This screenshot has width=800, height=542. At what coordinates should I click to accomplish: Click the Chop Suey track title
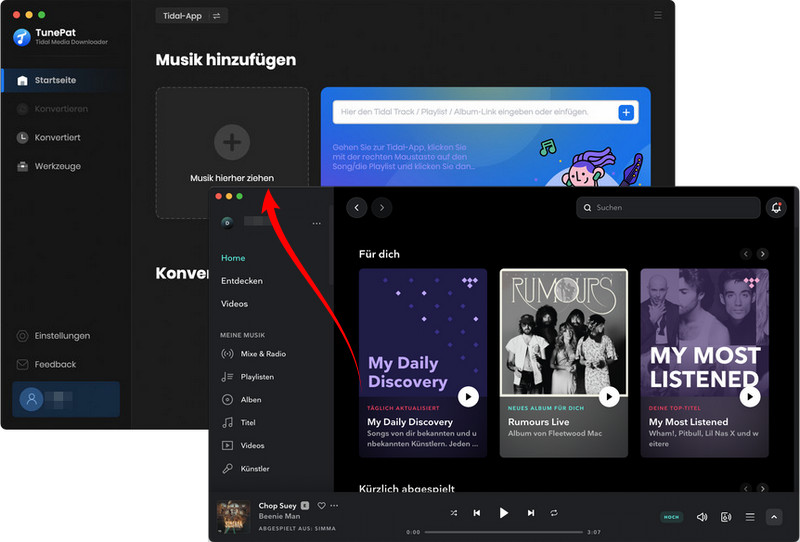pyautogui.click(x=277, y=505)
